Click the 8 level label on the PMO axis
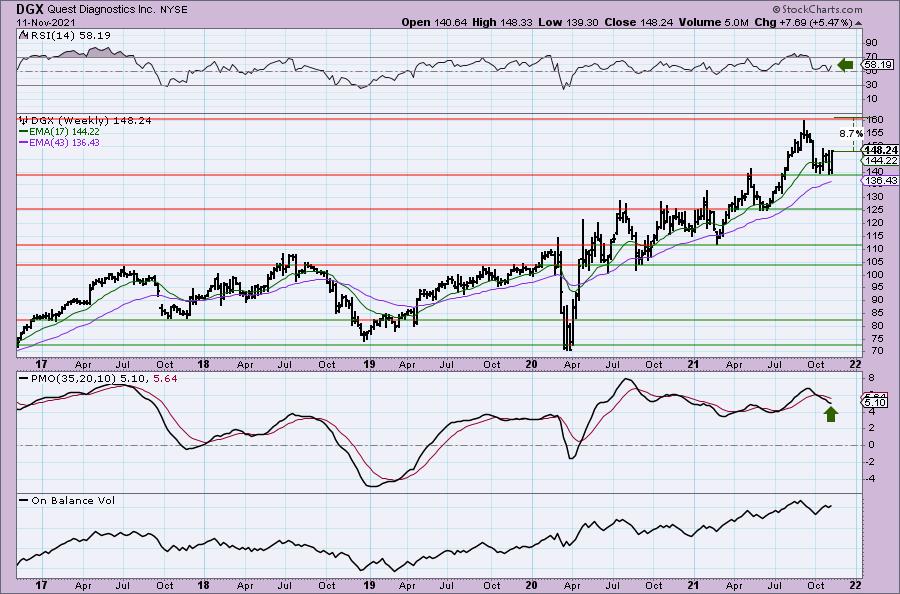Viewport: 900px width, 594px height. 871,378
